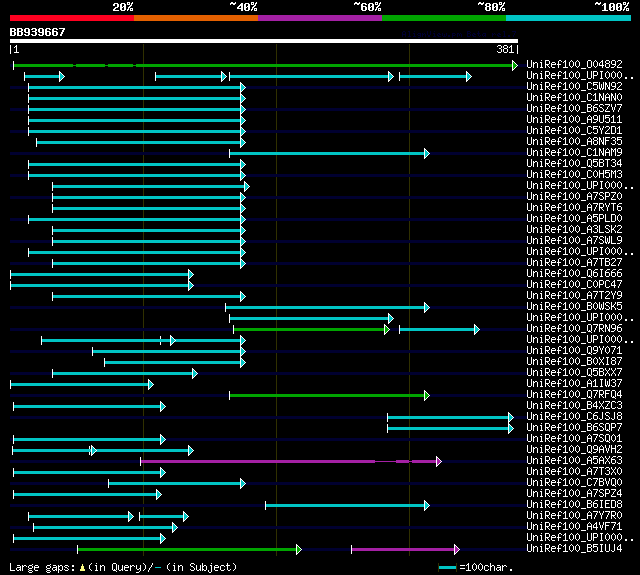Click the green ~80% identity color segment

coord(444,18)
